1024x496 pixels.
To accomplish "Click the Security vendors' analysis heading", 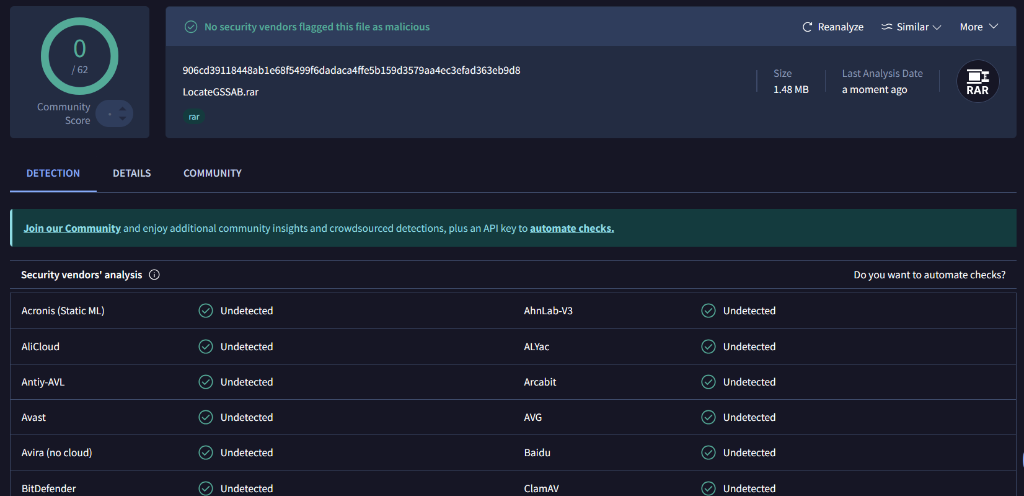I will (x=82, y=275).
